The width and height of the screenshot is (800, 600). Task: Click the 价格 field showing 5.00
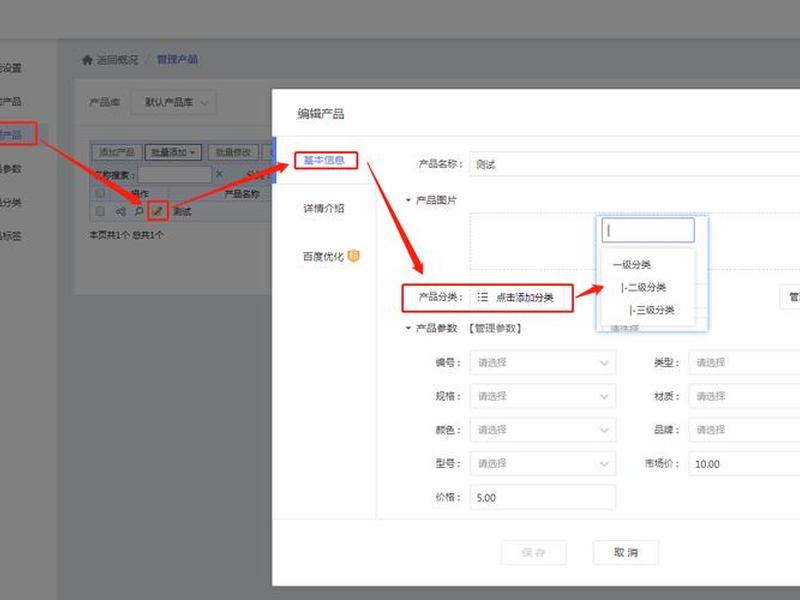542,497
